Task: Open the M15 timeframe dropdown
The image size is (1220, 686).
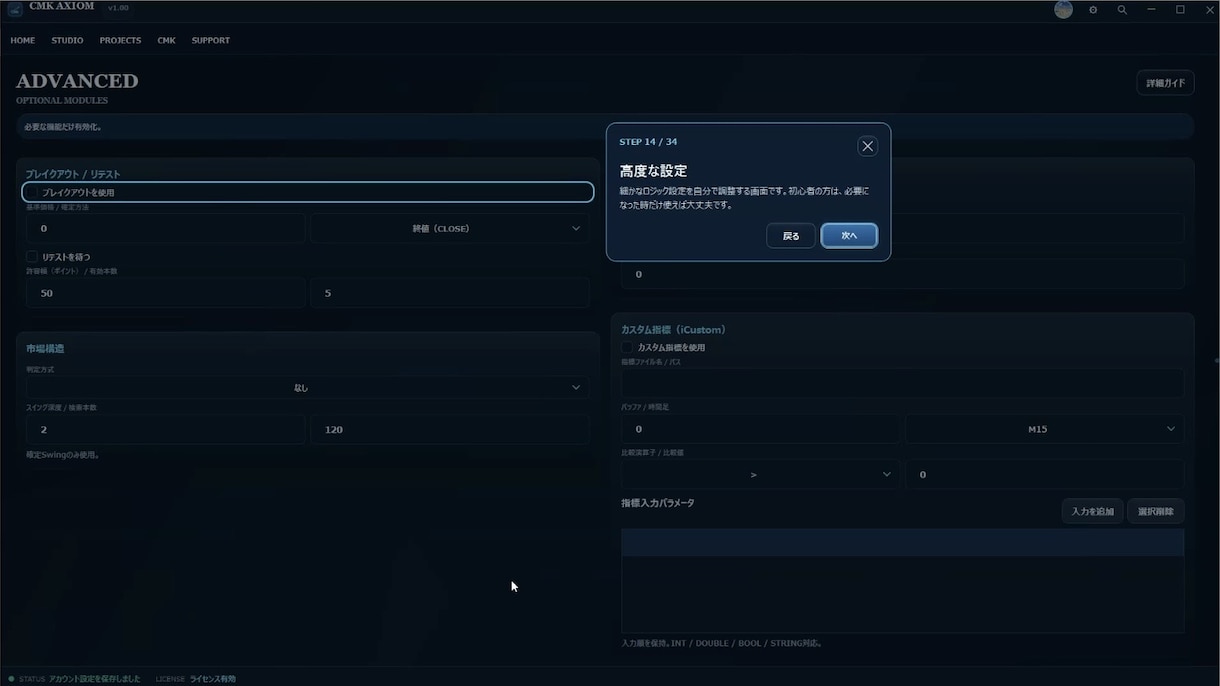Action: pyautogui.click(x=1045, y=429)
